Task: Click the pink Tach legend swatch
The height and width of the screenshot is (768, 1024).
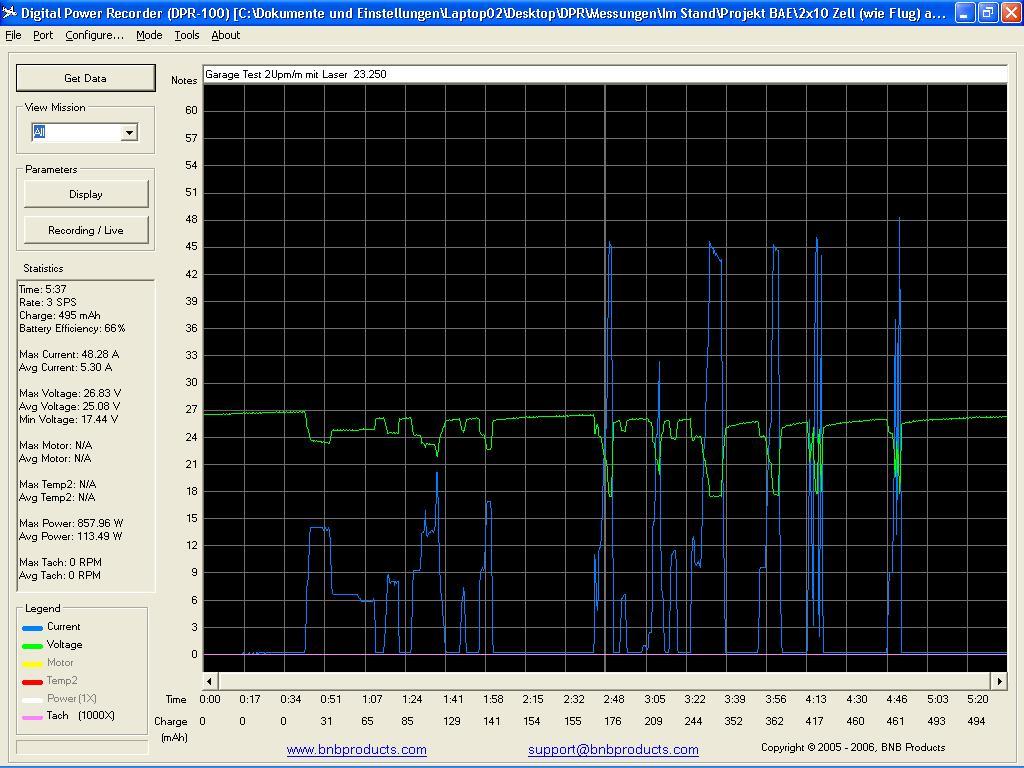Action: pyautogui.click(x=33, y=717)
